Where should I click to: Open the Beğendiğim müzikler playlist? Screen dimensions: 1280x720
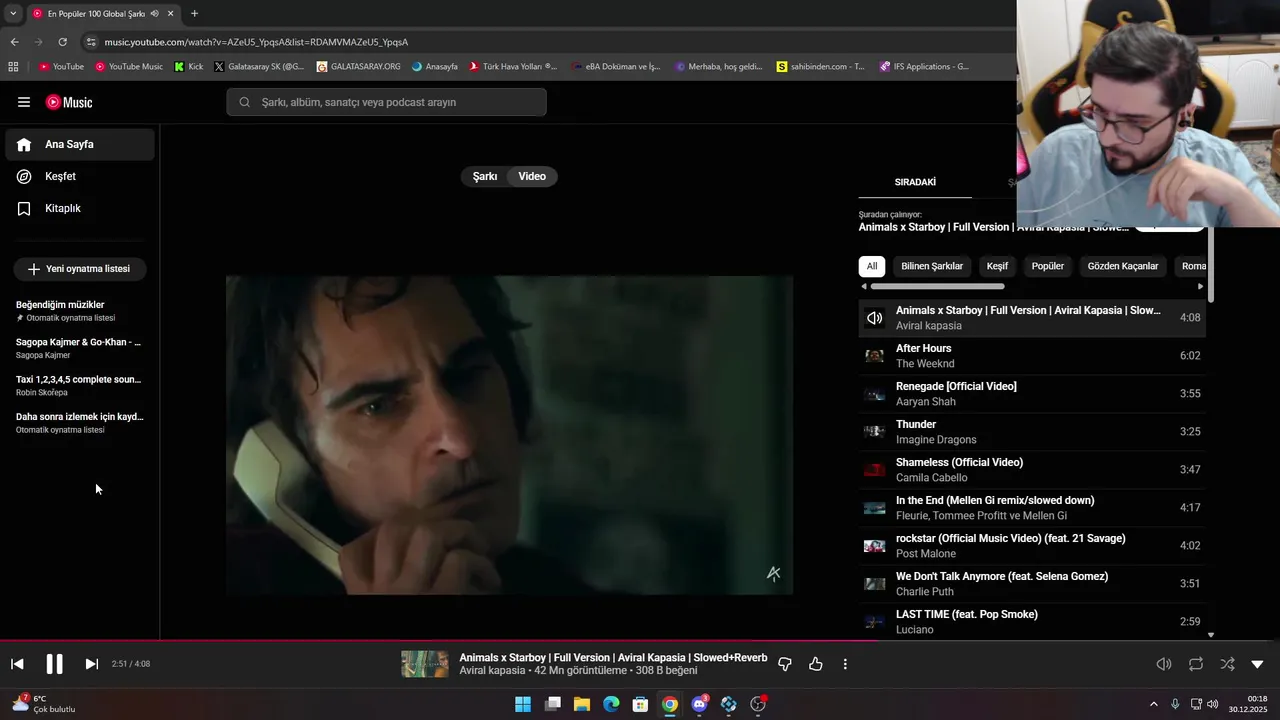[80, 310]
